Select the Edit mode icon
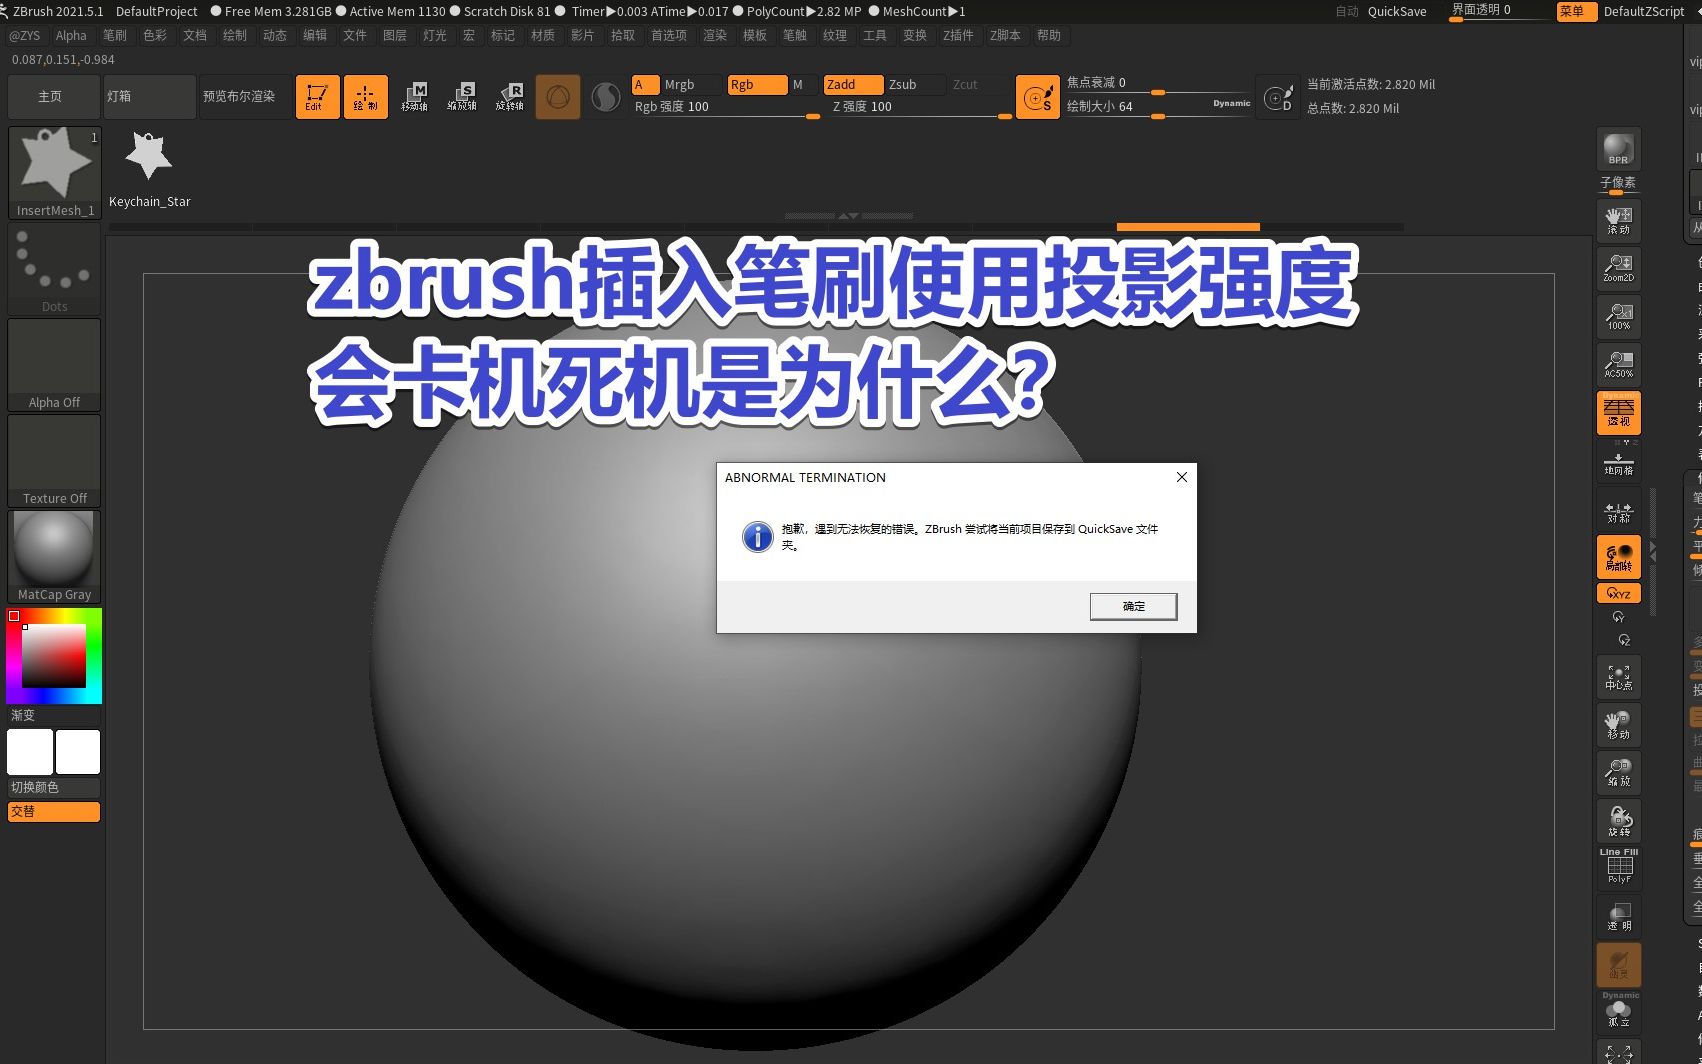The width and height of the screenshot is (1702, 1064). point(317,96)
